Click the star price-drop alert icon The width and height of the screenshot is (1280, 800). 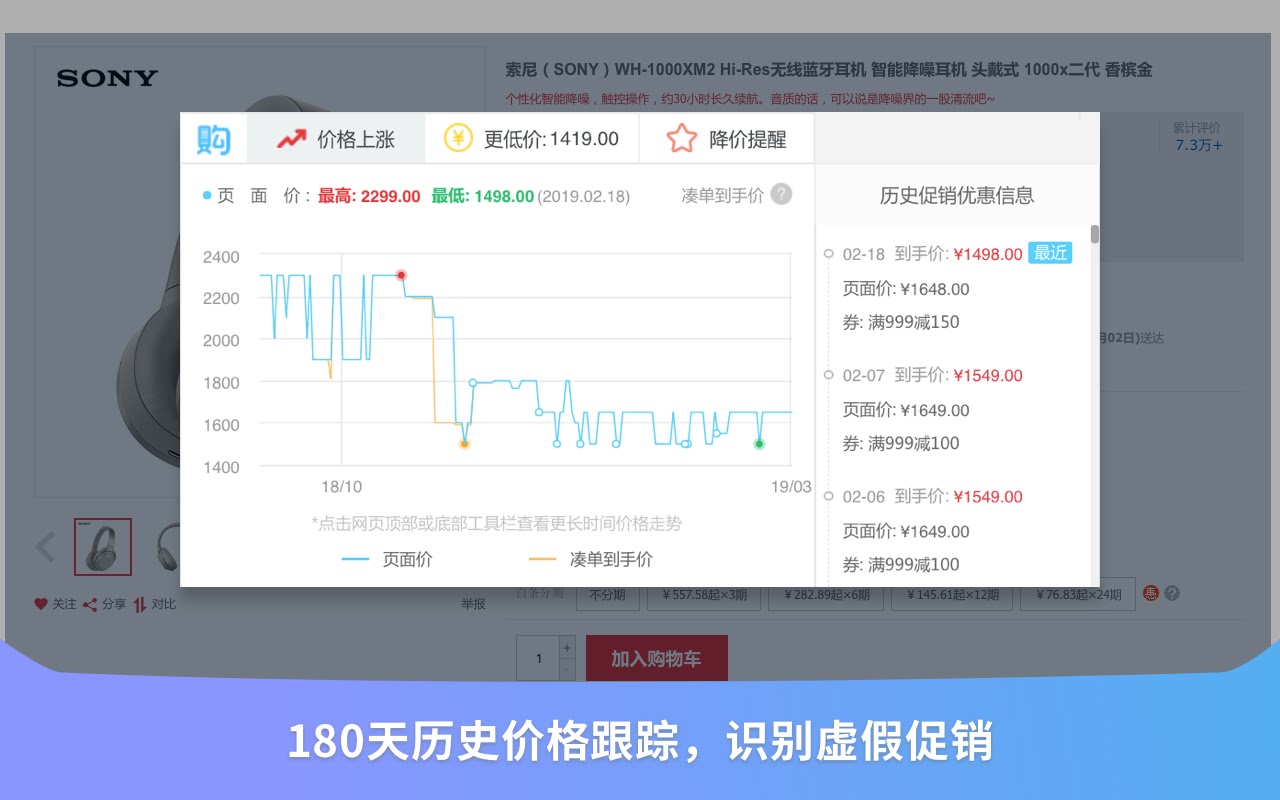tap(681, 138)
